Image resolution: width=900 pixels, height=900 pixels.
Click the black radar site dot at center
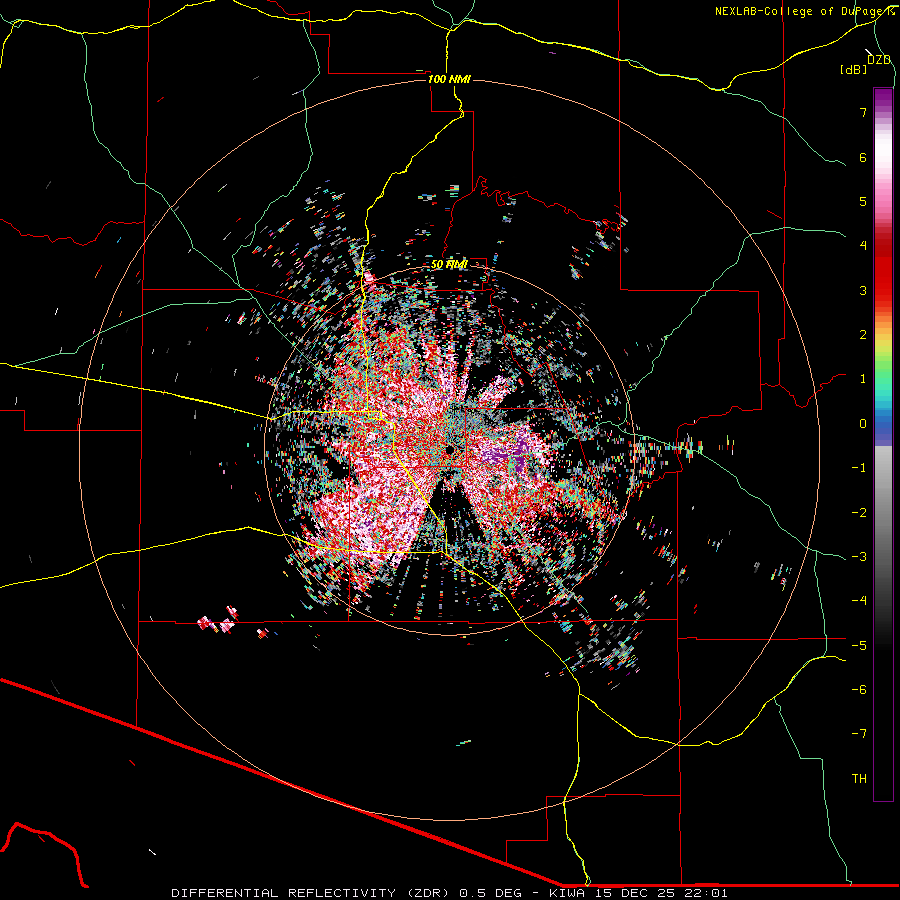449,449
